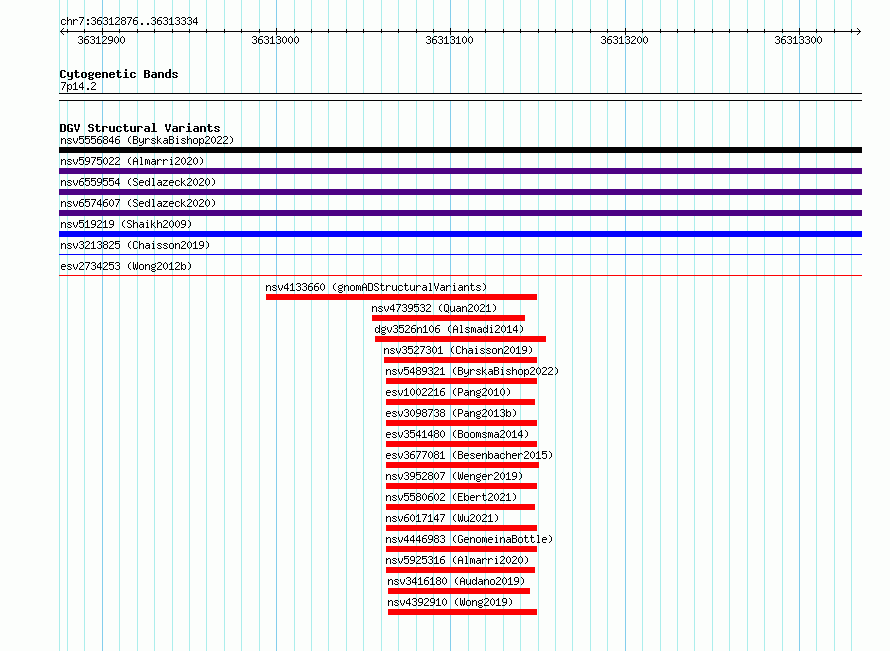890x651 pixels.
Task: Click the red bar under esv3677081
Action: pyautogui.click(x=463, y=465)
